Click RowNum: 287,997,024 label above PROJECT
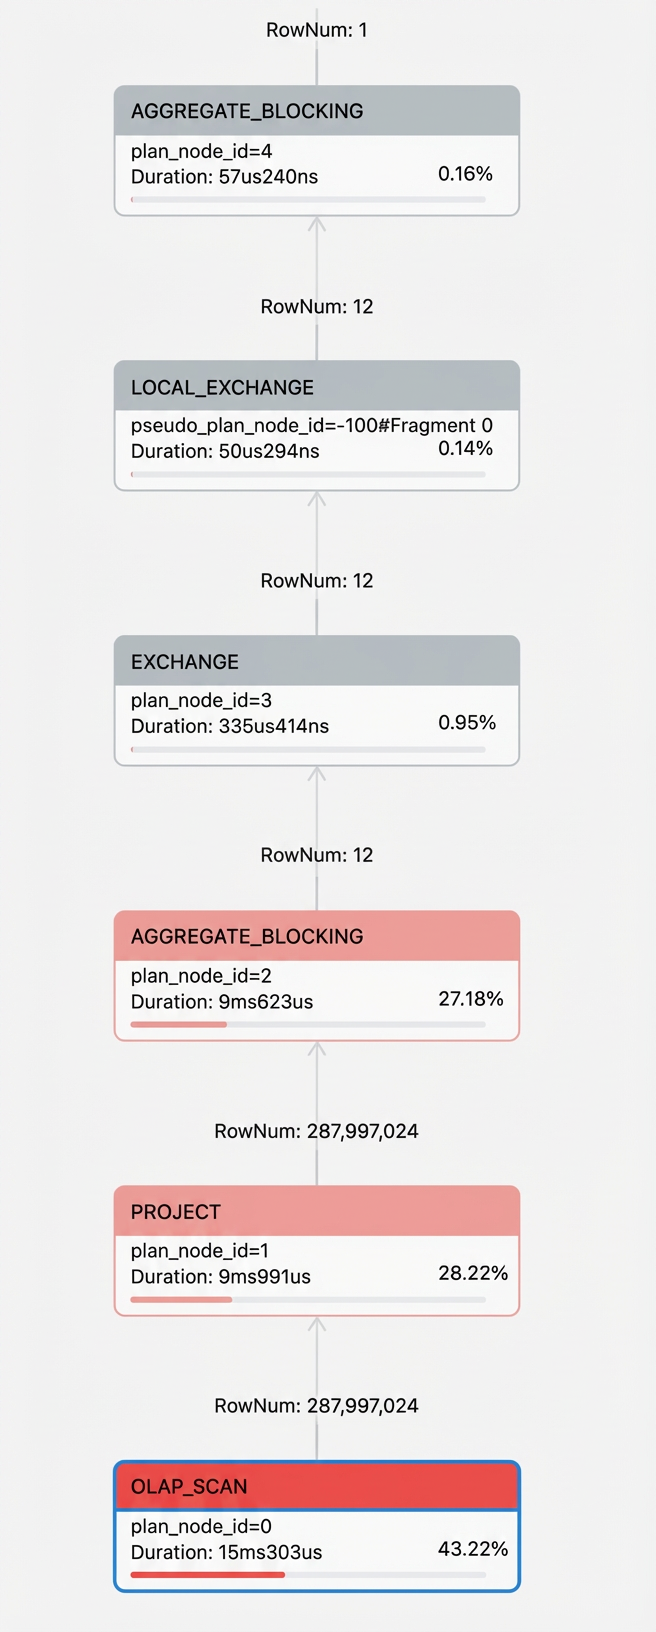The image size is (656, 1632). click(317, 1131)
